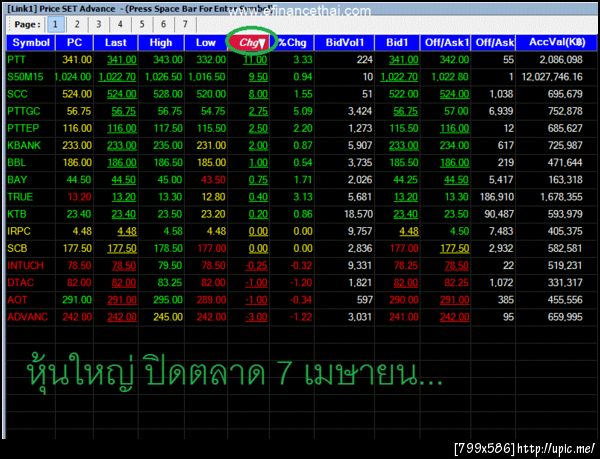
Task: Click PTTEP offer price 116.00
Action: [454, 128]
